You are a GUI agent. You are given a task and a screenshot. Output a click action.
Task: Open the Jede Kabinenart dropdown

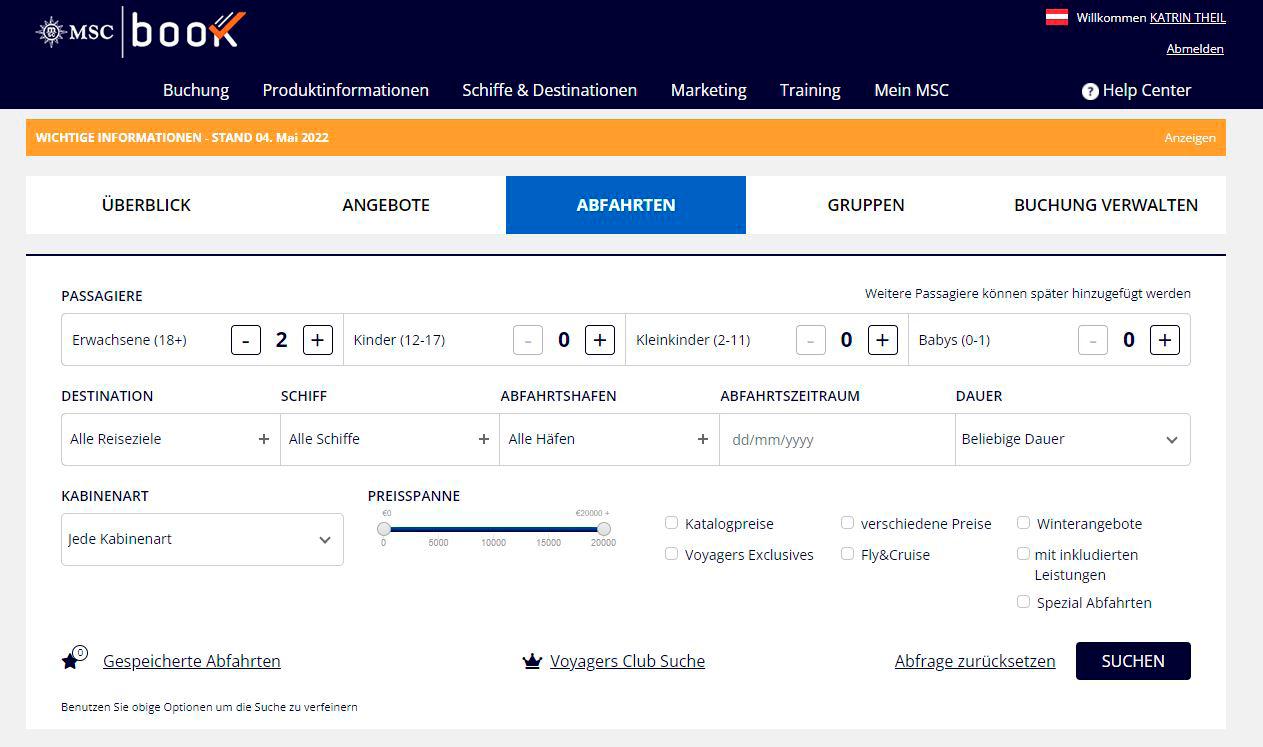click(202, 539)
